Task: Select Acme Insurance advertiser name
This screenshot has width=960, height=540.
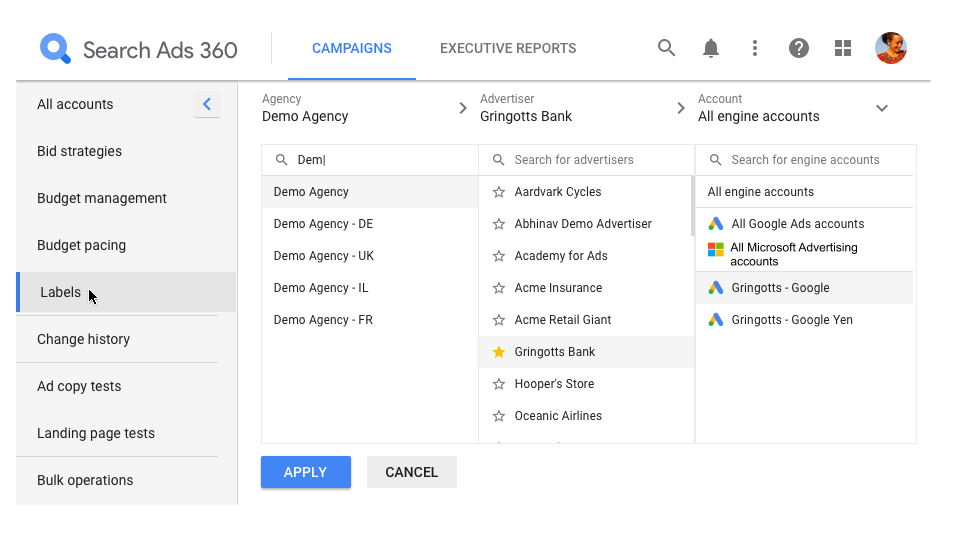Action: (x=558, y=288)
